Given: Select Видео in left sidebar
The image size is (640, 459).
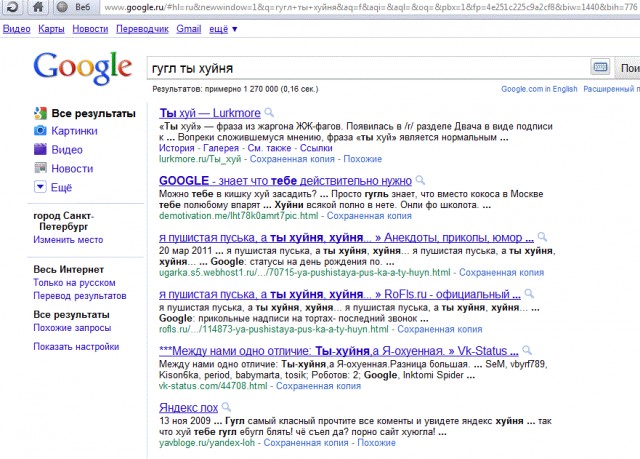Looking at the screenshot, I should pyautogui.click(x=67, y=150).
